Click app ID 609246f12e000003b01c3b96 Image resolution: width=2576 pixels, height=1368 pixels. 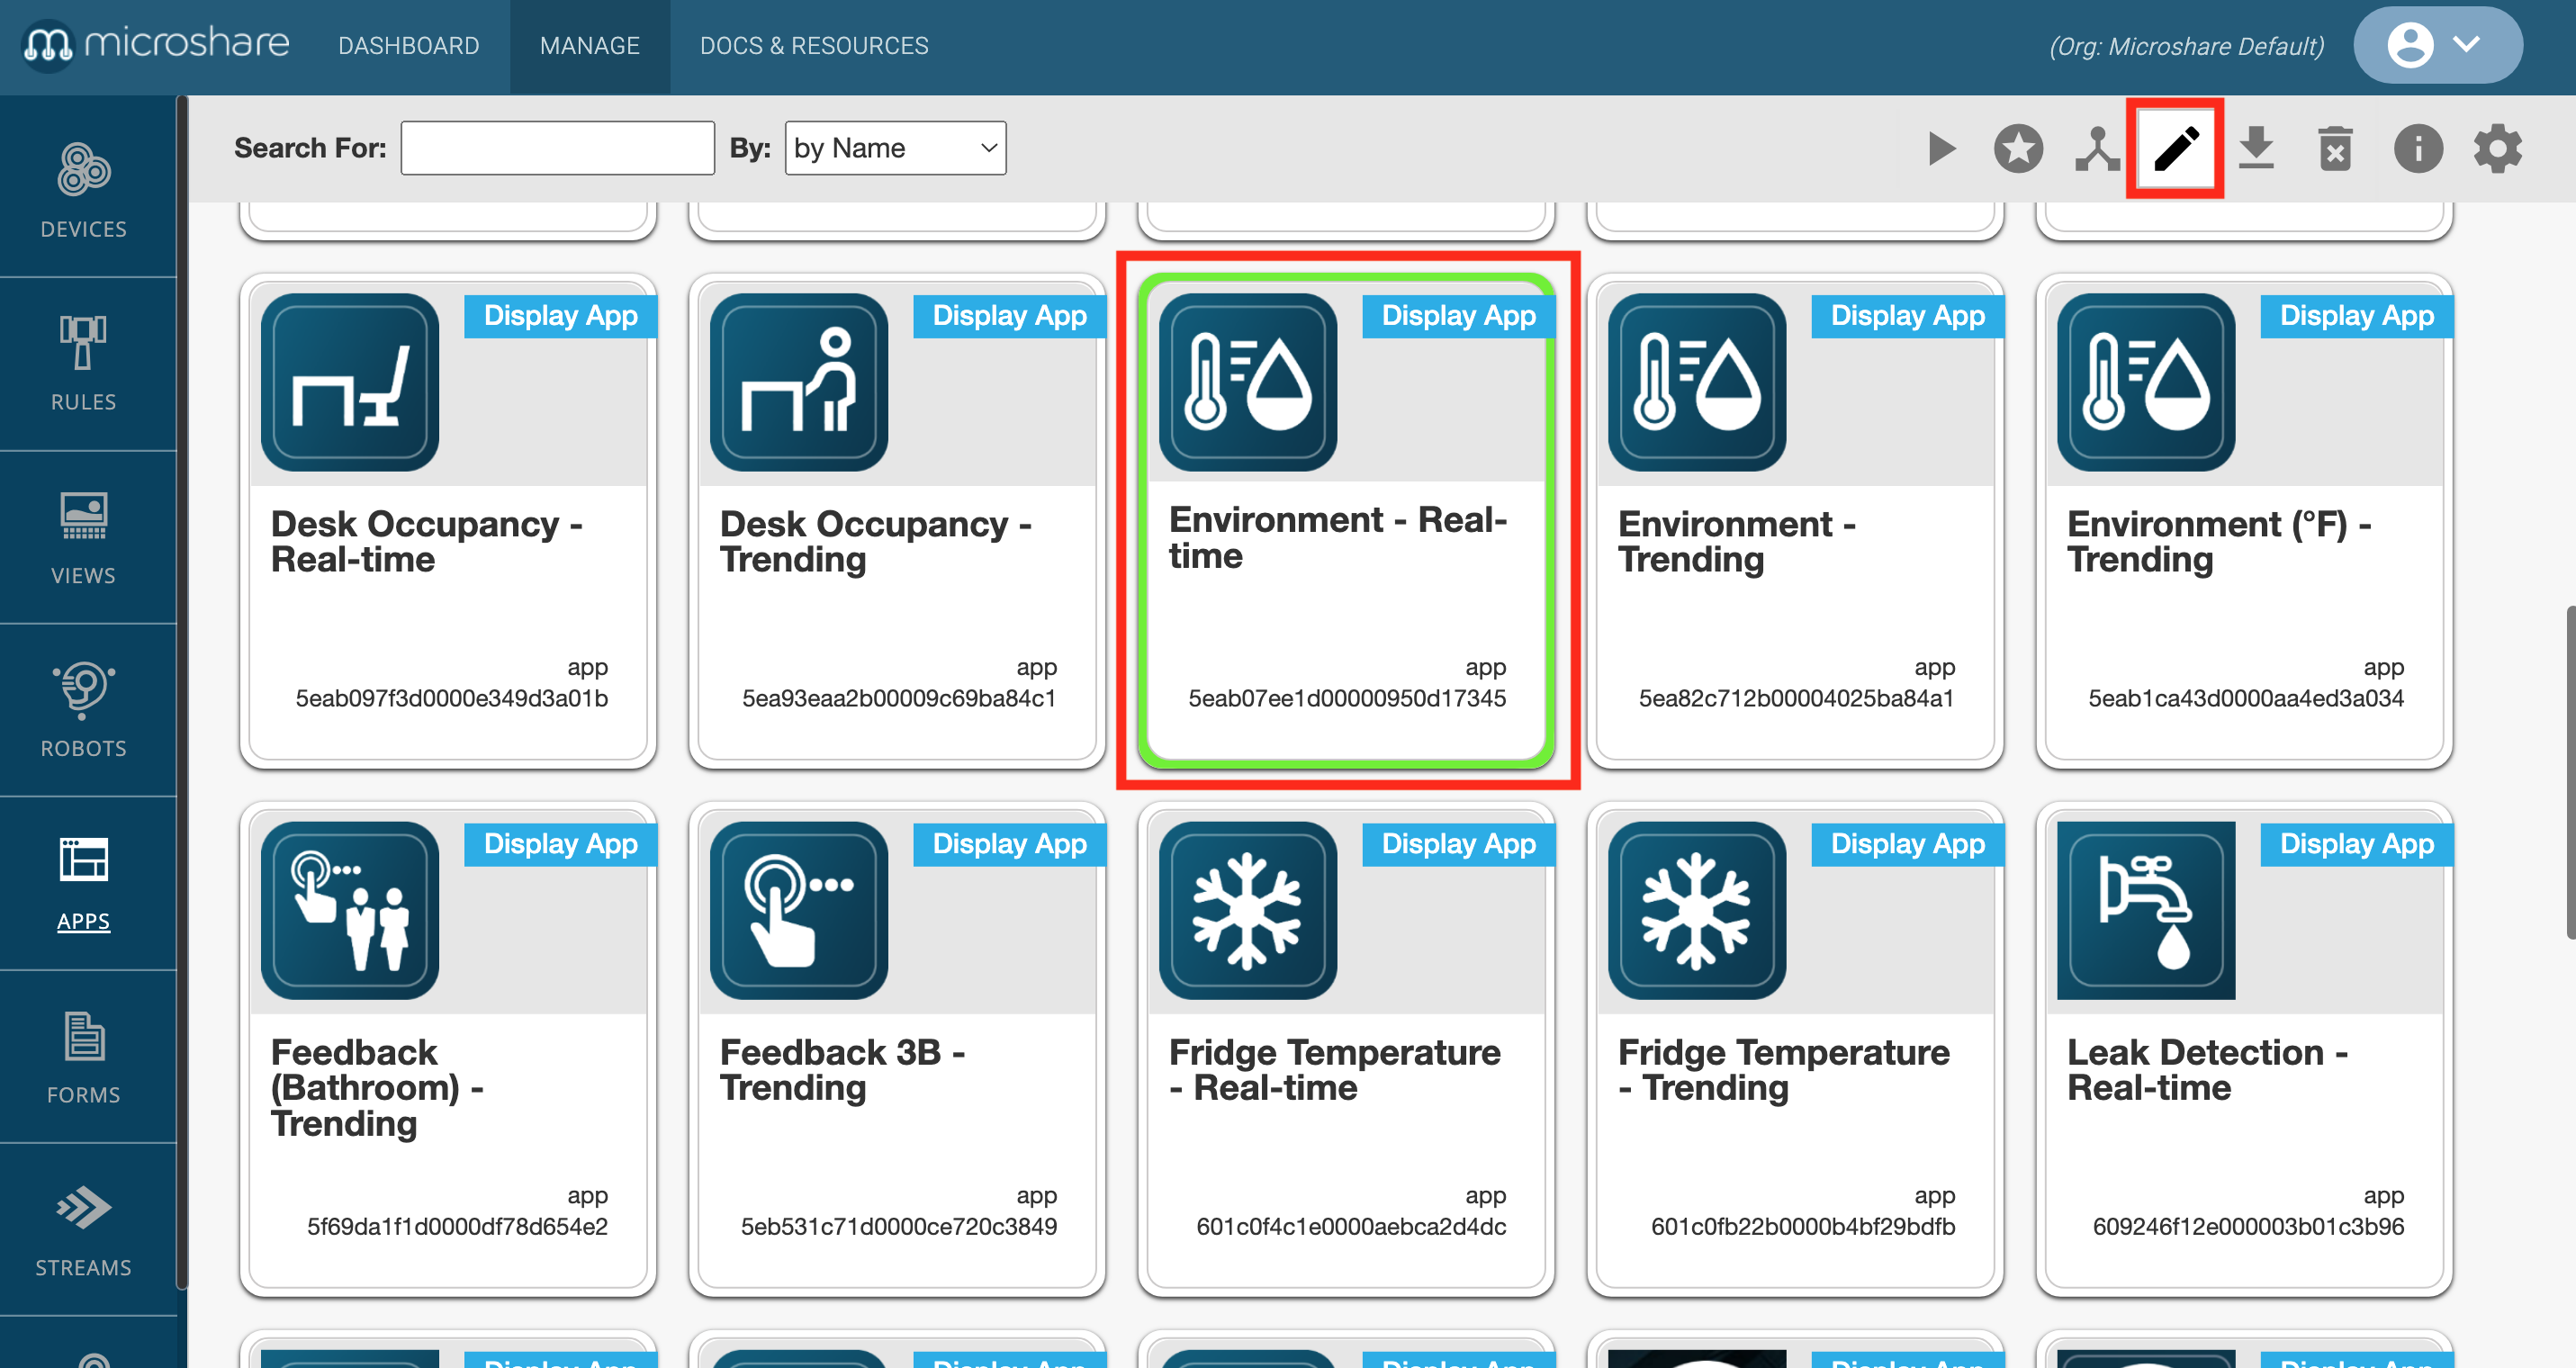click(x=2248, y=1226)
